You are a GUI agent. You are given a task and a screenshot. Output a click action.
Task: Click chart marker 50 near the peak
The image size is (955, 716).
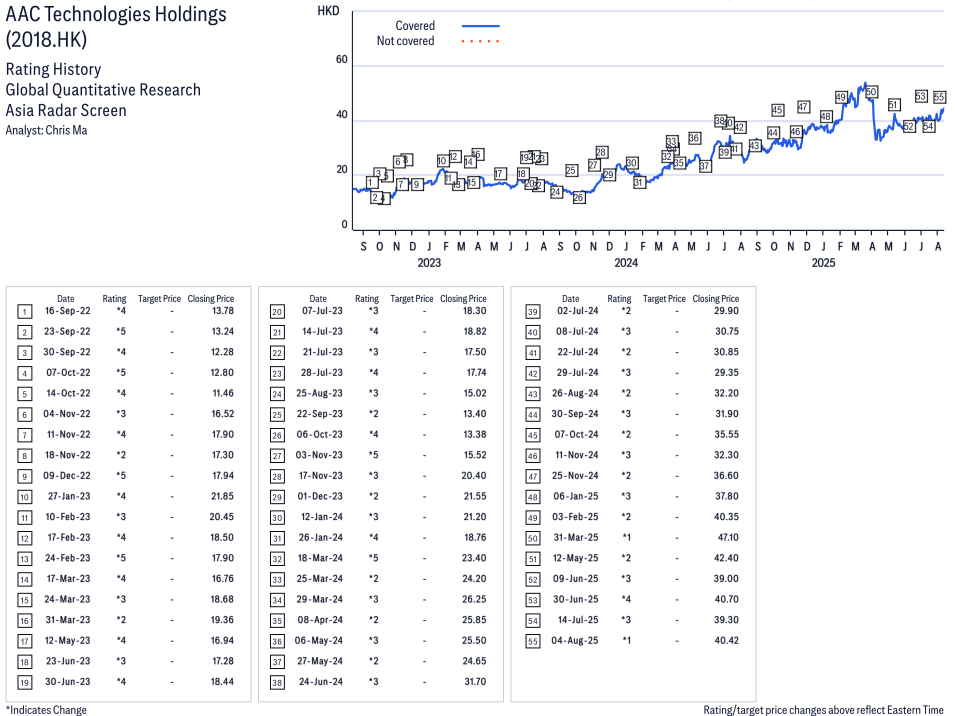[871, 92]
